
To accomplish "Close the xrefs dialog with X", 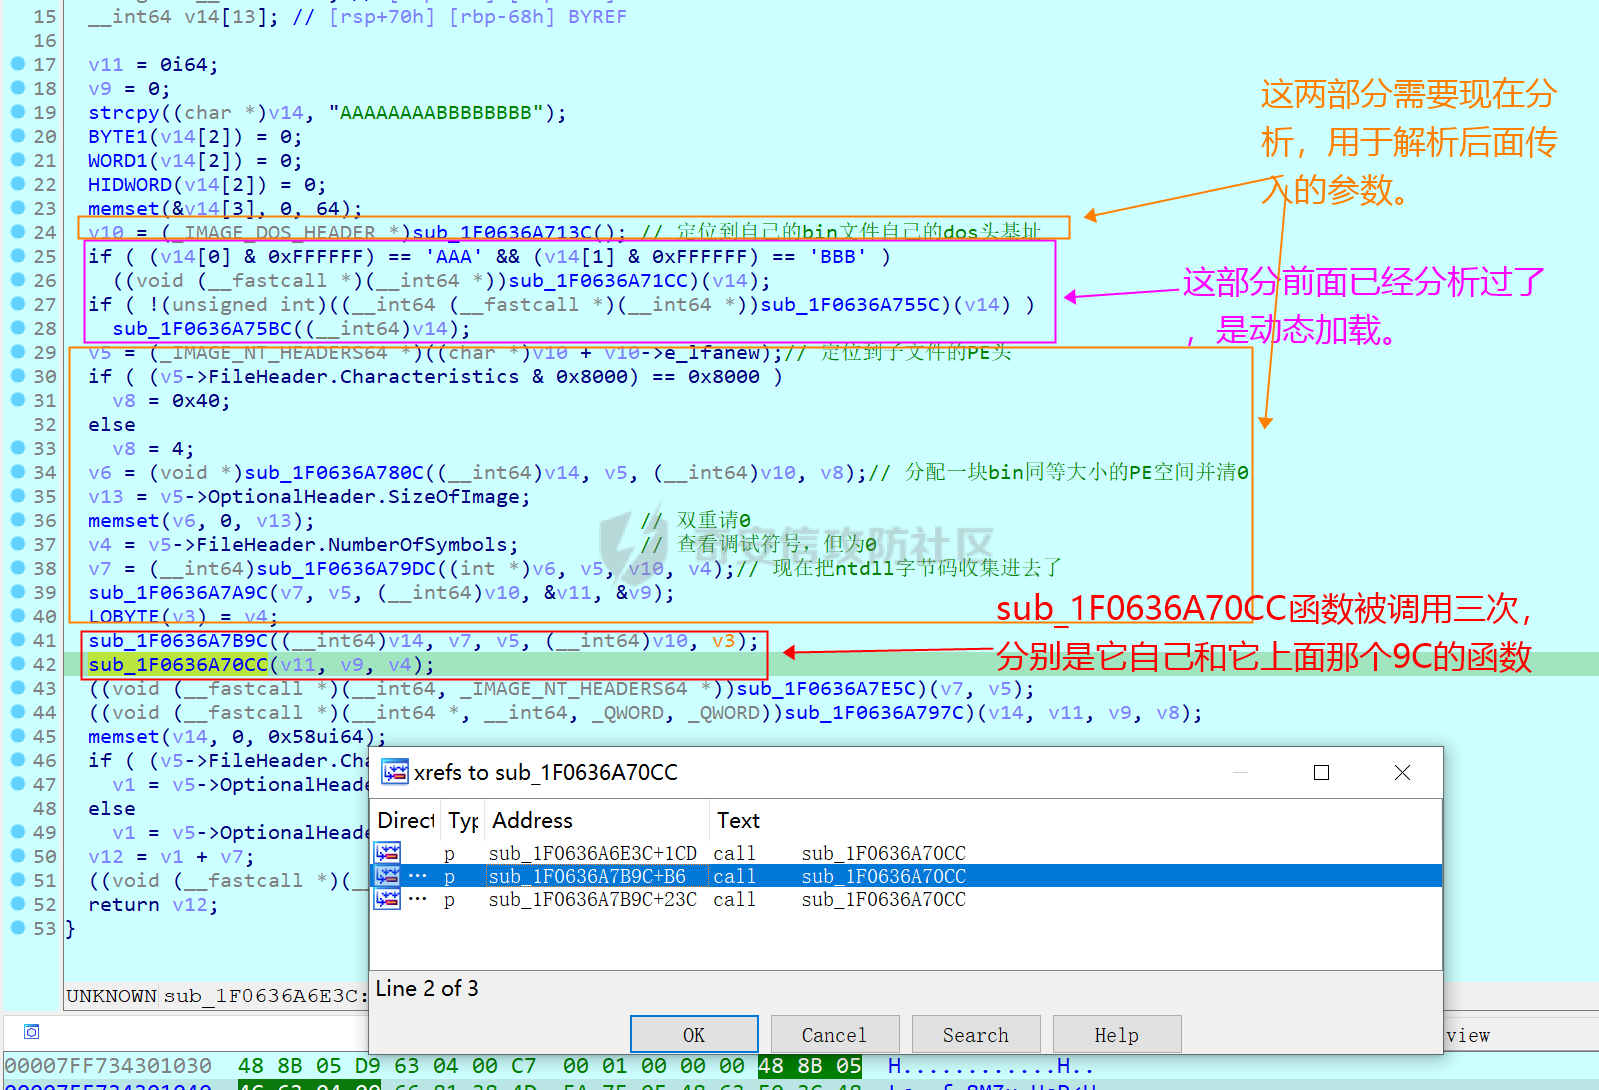I will [x=1402, y=773].
